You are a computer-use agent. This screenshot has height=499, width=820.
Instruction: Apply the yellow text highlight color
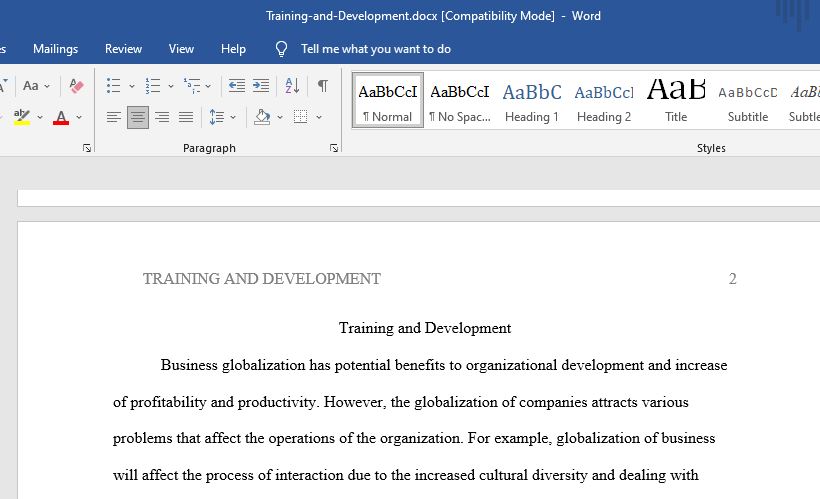click(21, 117)
